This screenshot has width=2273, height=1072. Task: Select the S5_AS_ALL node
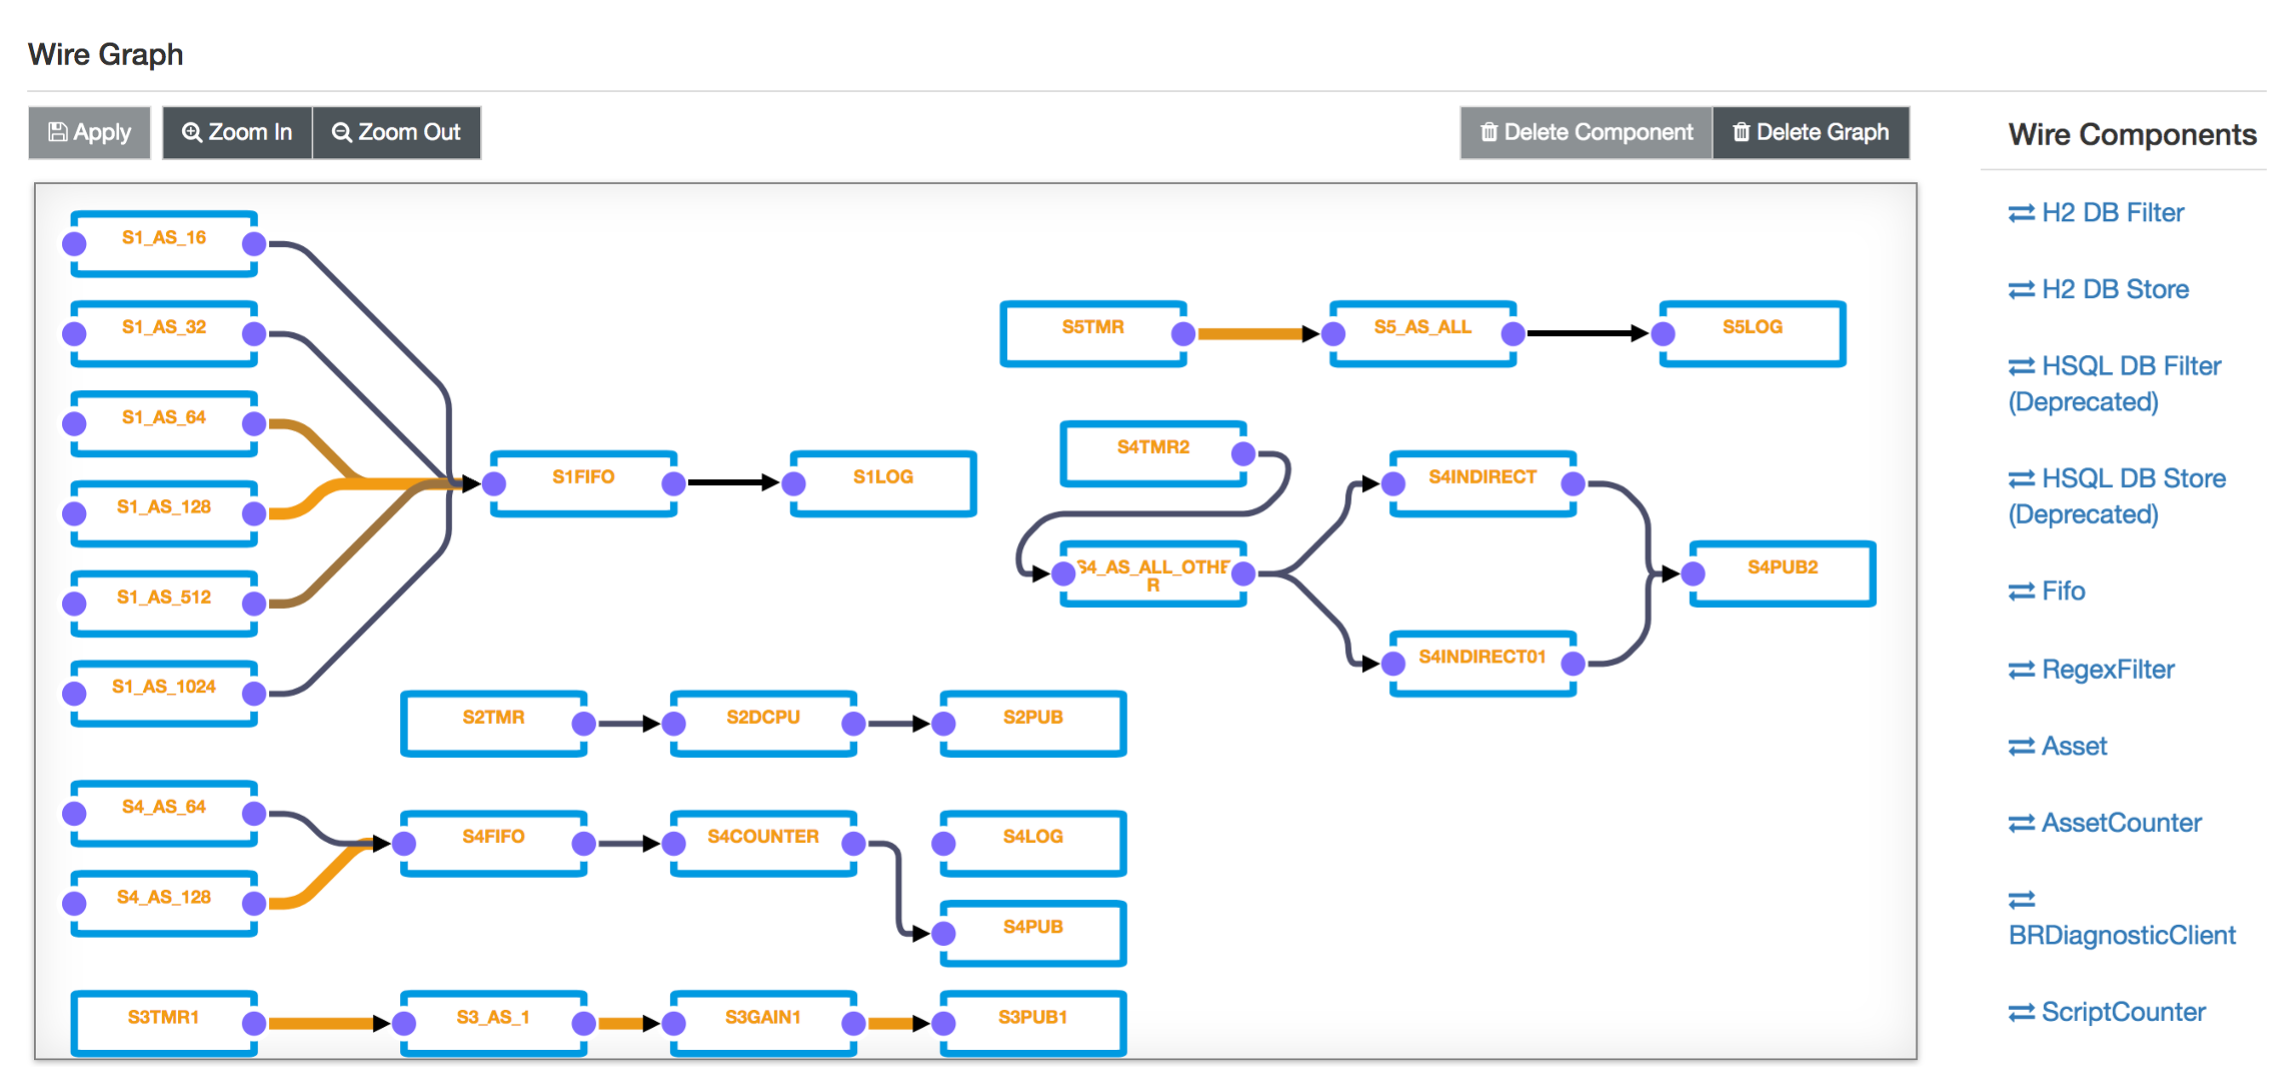[1424, 333]
